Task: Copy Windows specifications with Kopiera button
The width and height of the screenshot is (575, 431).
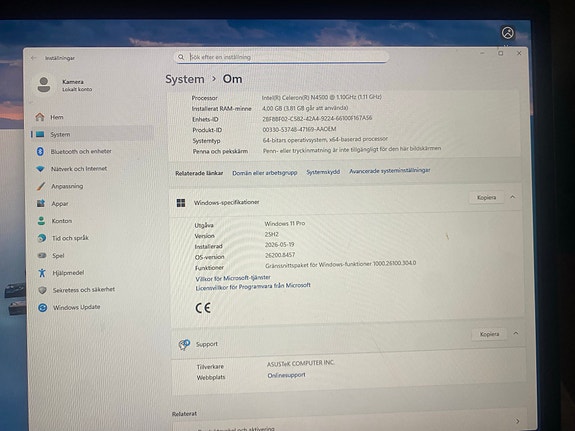Action: (486, 197)
